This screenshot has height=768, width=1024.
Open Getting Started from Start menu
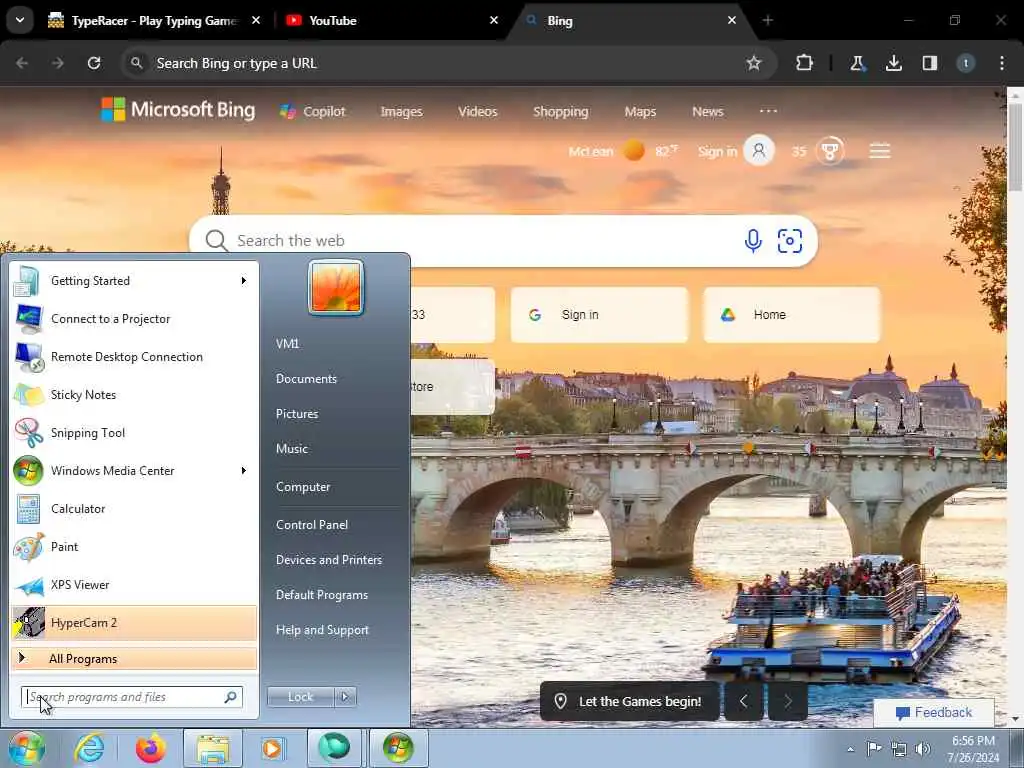pyautogui.click(x=134, y=281)
